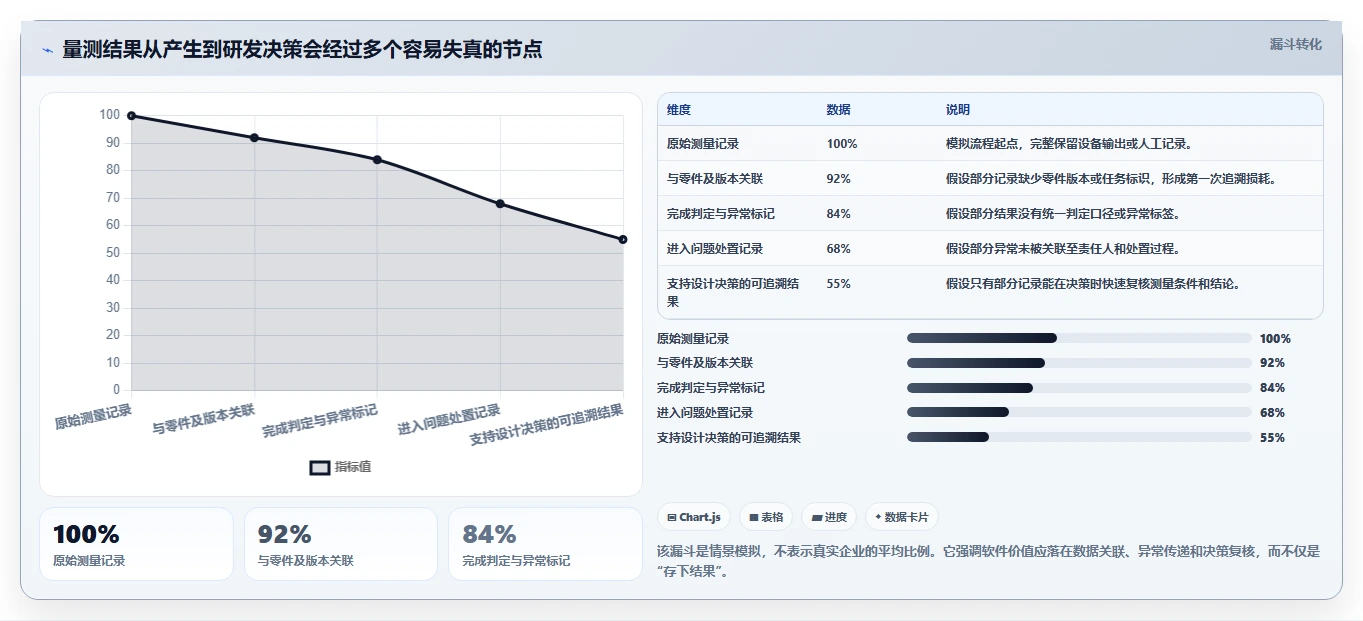Click the 92% progress bar
Image resolution: width=1363 pixels, height=621 pixels.
click(x=1079, y=363)
